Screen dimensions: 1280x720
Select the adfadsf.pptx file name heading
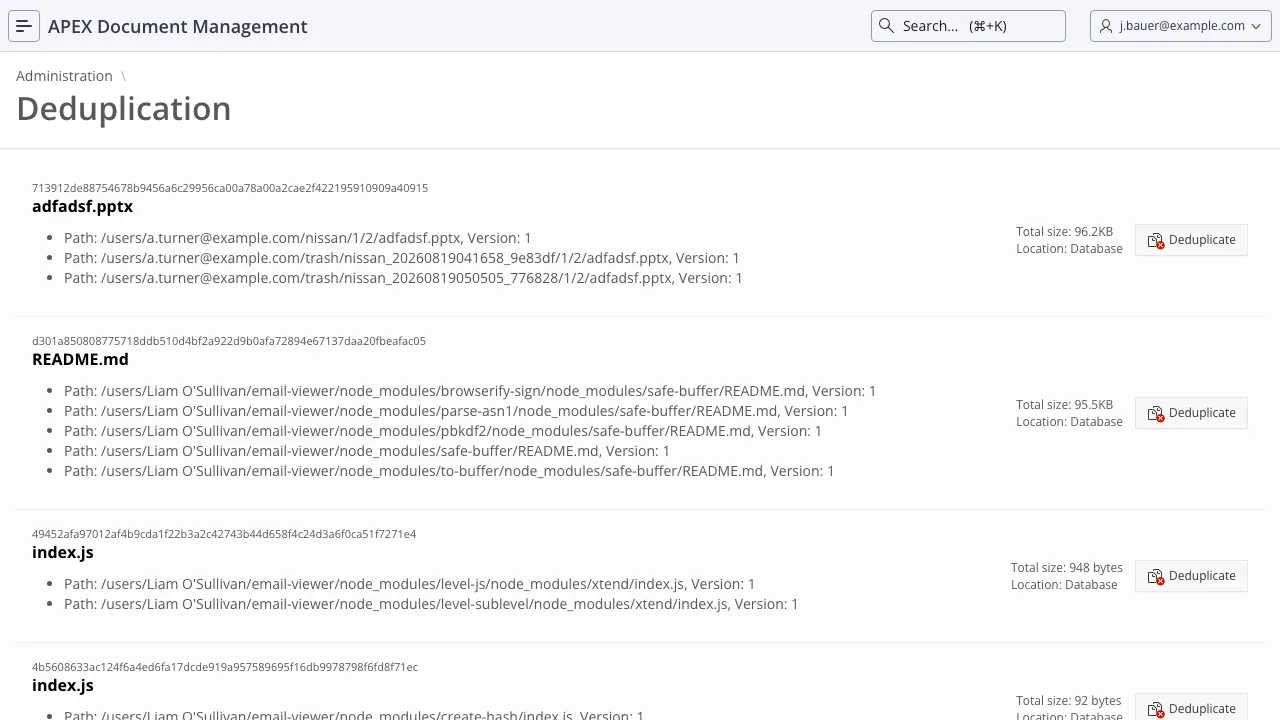[82, 206]
